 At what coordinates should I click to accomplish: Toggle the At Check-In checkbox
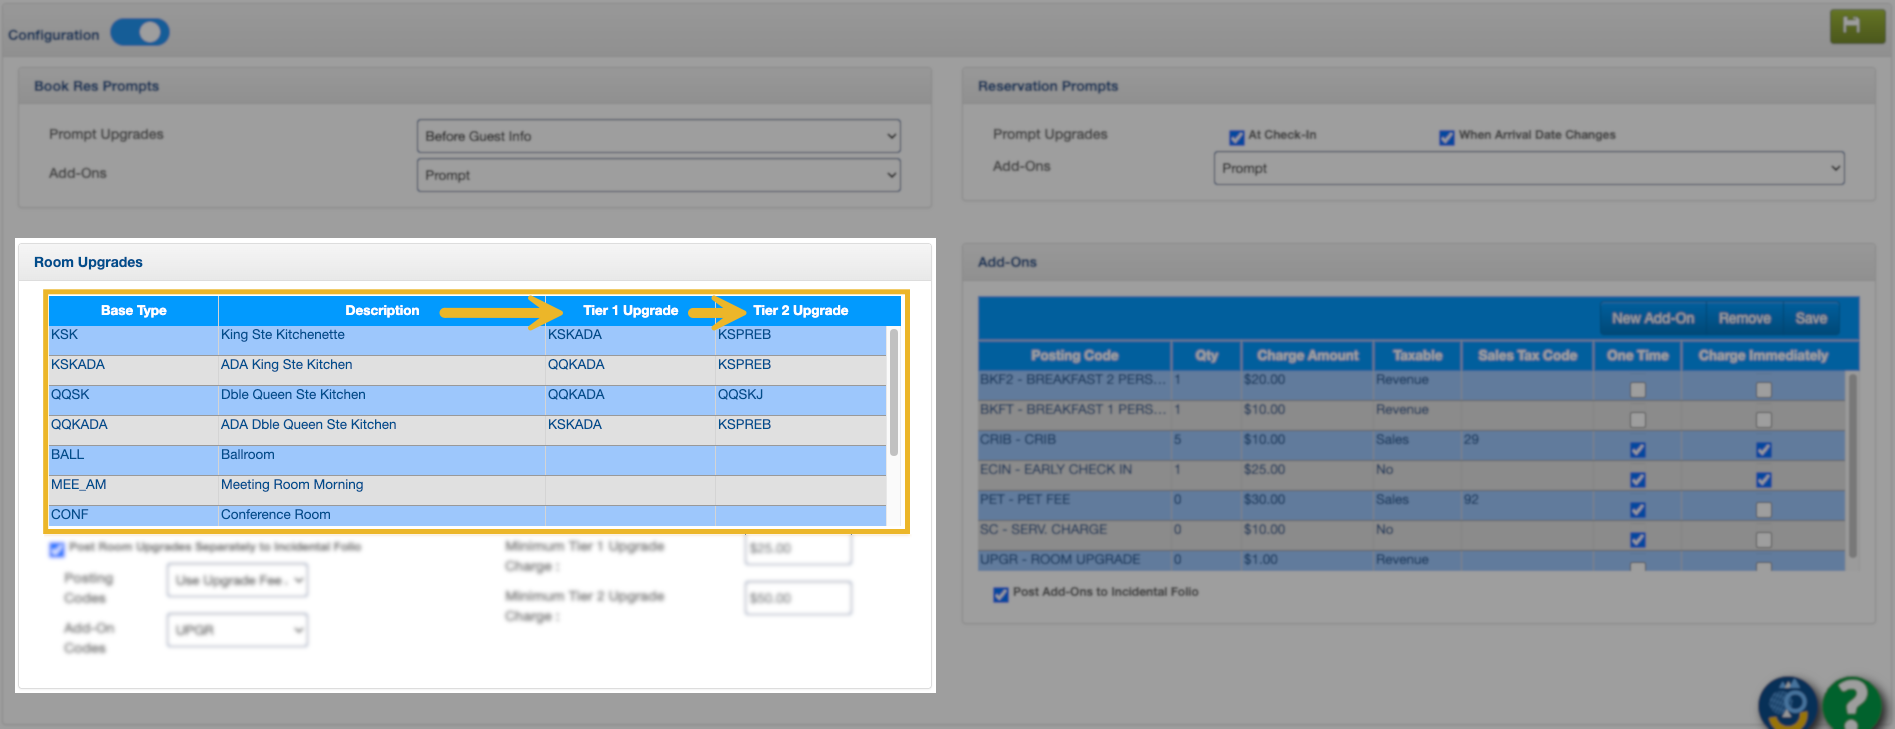click(x=1237, y=137)
